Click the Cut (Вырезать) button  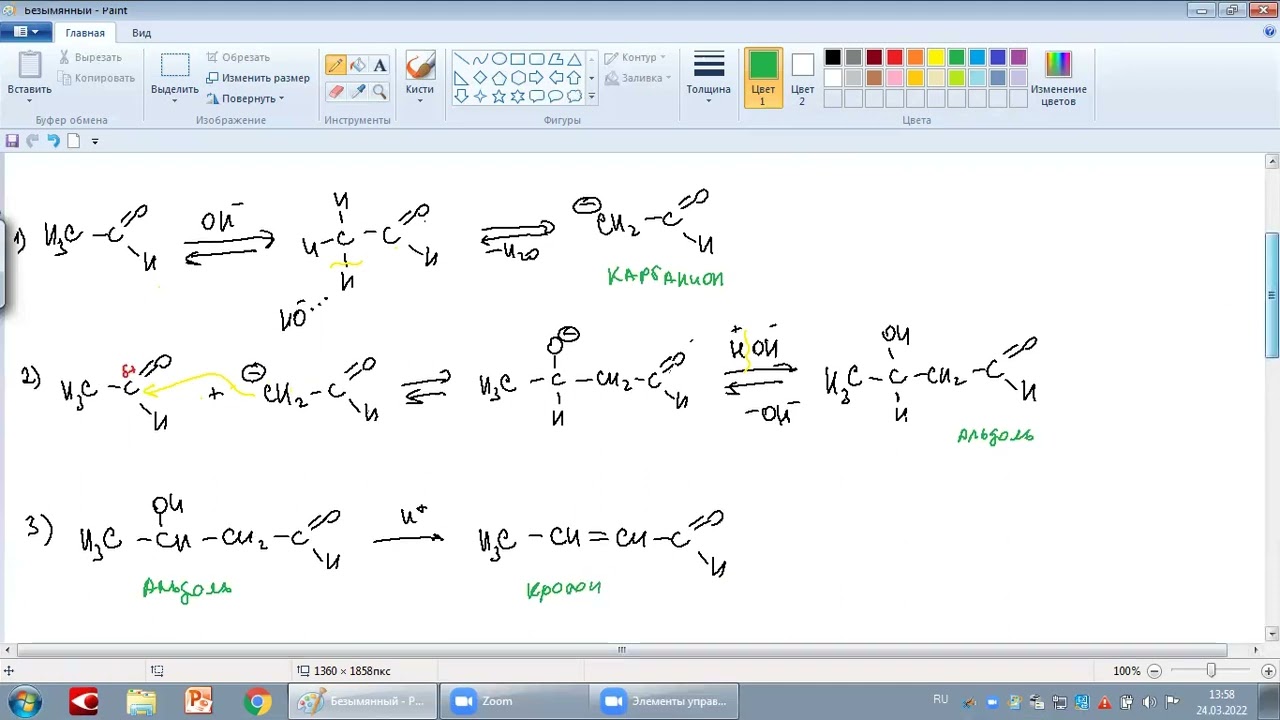coord(90,58)
